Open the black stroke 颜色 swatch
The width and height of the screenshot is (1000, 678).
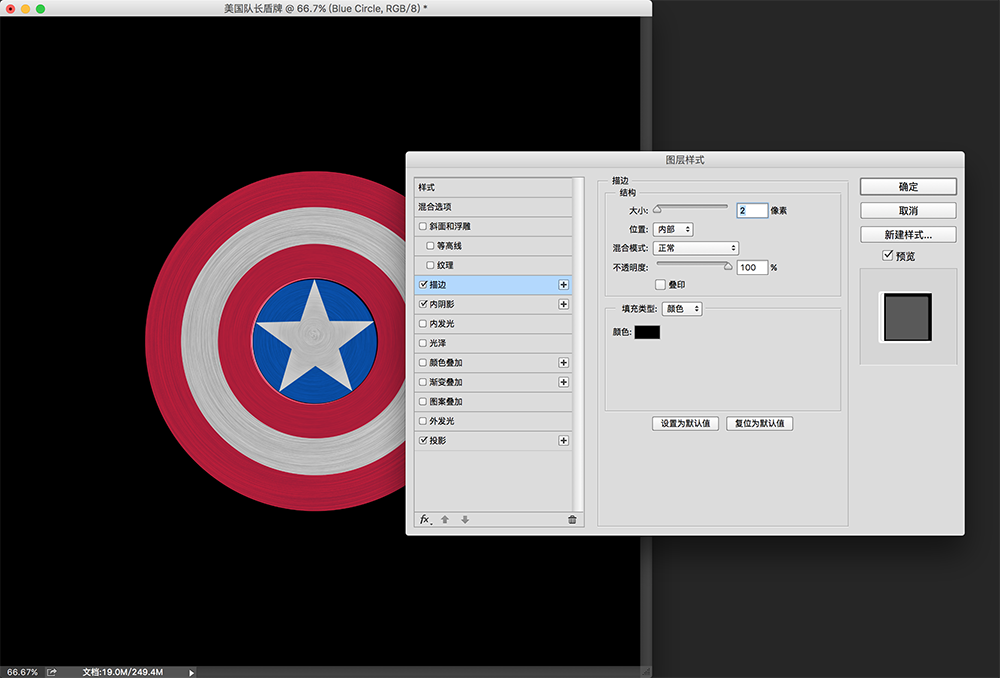pyautogui.click(x=647, y=332)
